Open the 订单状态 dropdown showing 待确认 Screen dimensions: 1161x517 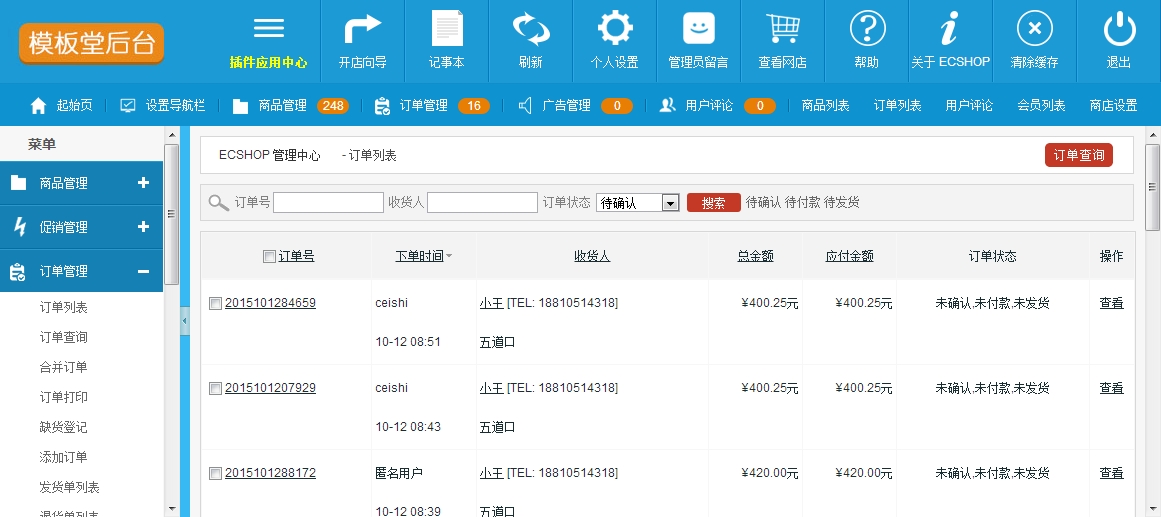638,203
